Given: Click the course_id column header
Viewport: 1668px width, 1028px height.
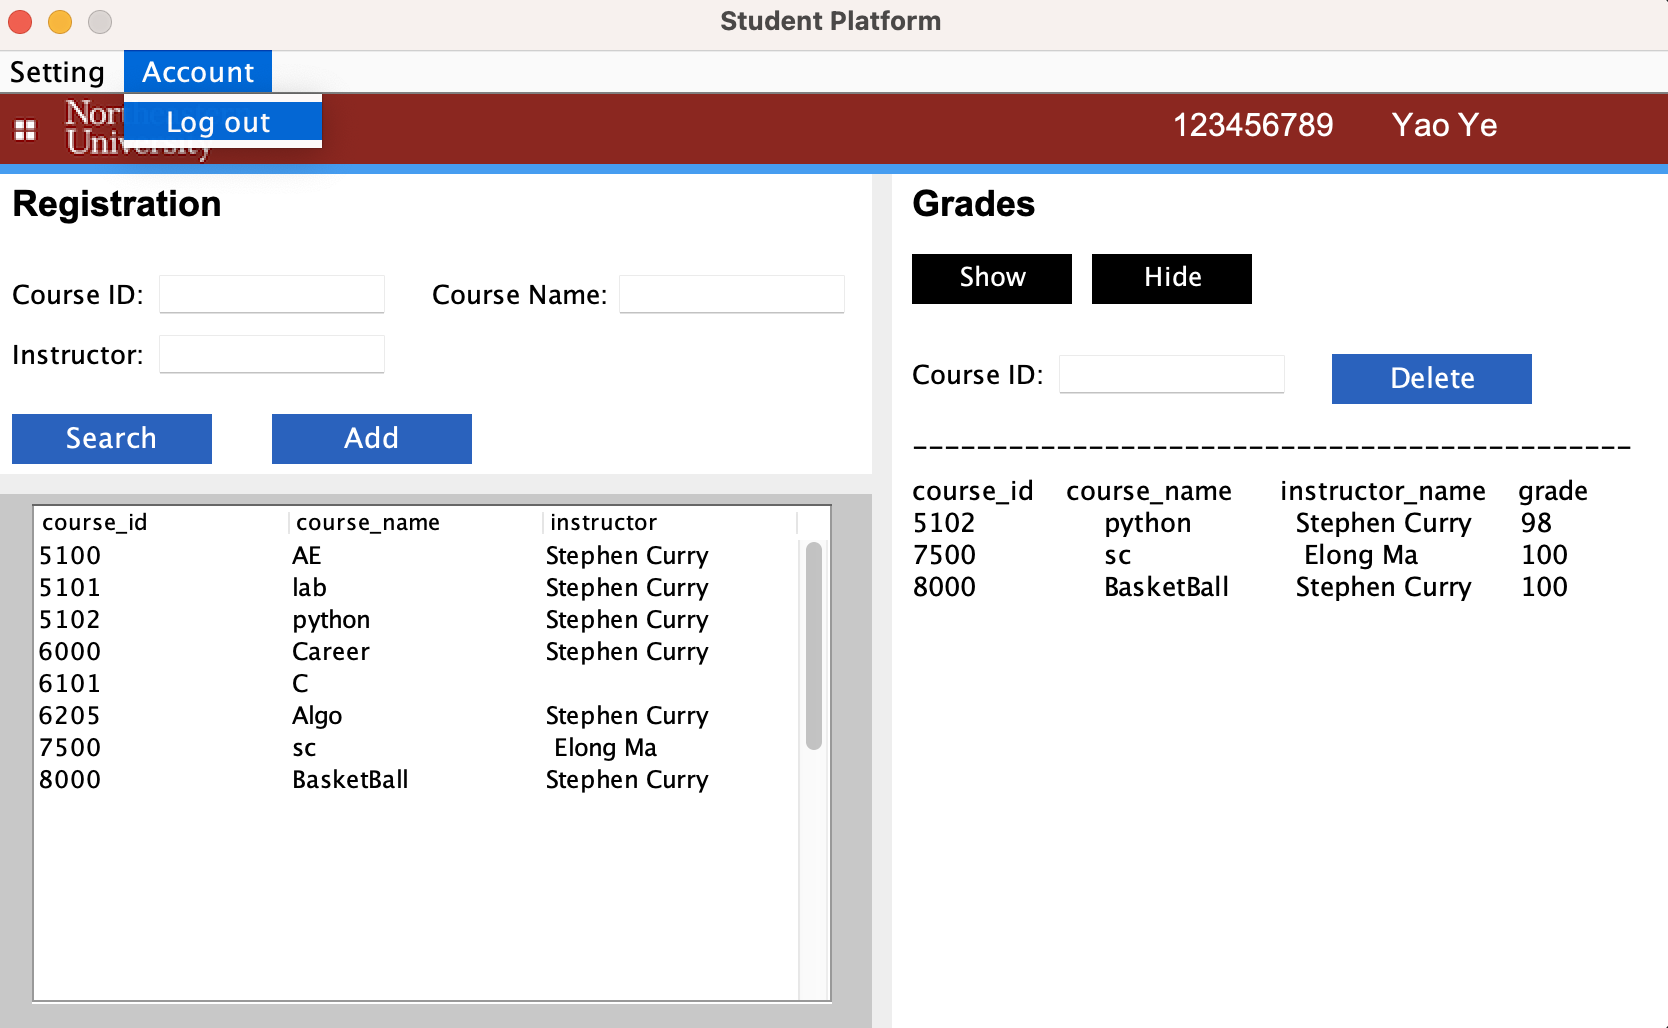Looking at the screenshot, I should (162, 522).
